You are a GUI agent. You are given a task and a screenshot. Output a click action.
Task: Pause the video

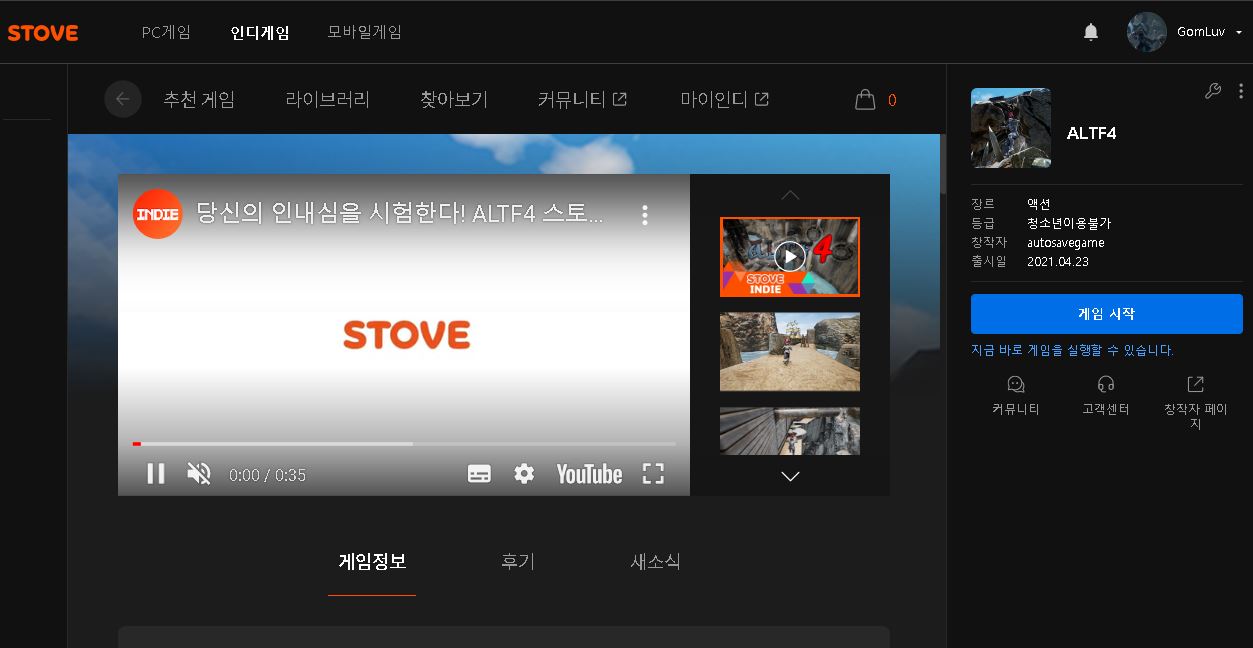pyautogui.click(x=156, y=474)
